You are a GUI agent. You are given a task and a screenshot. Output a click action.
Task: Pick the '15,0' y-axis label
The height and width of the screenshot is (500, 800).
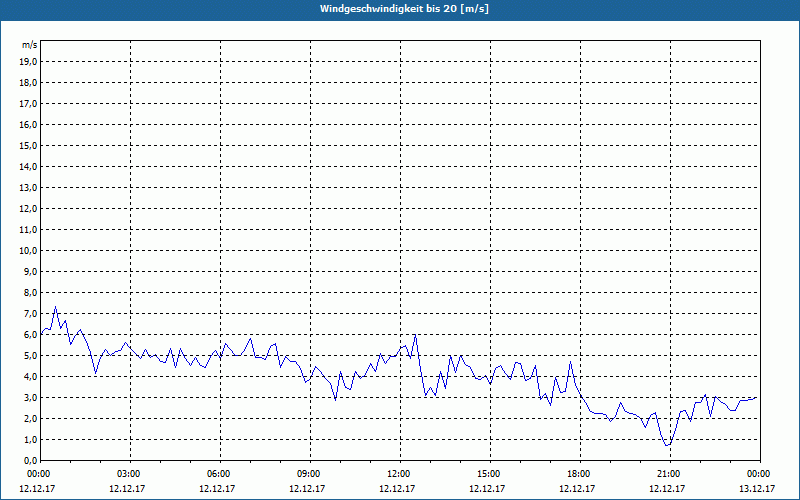tap(28, 145)
